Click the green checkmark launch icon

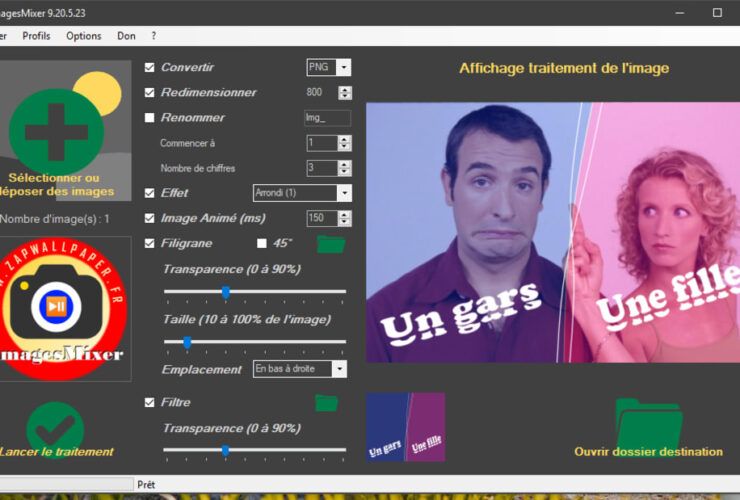click(55, 428)
